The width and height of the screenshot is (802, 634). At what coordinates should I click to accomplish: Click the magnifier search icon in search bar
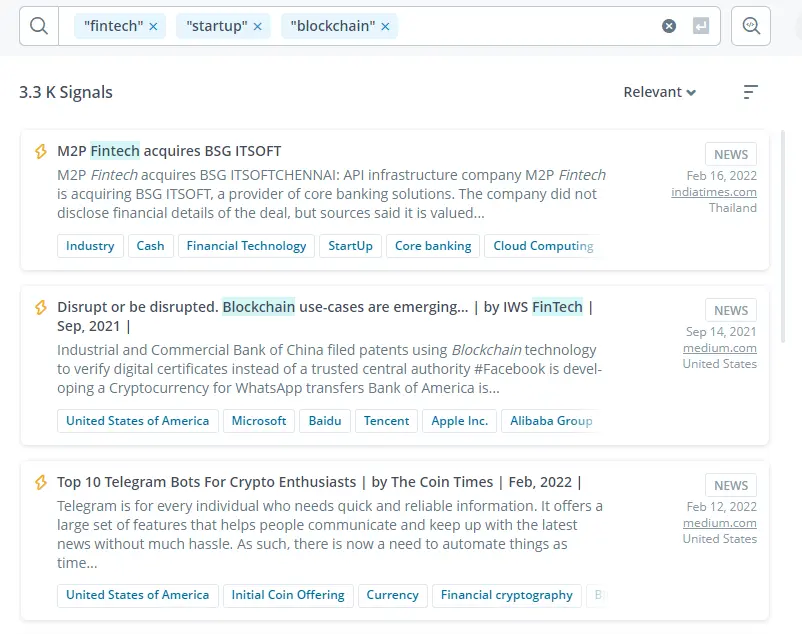click(39, 26)
